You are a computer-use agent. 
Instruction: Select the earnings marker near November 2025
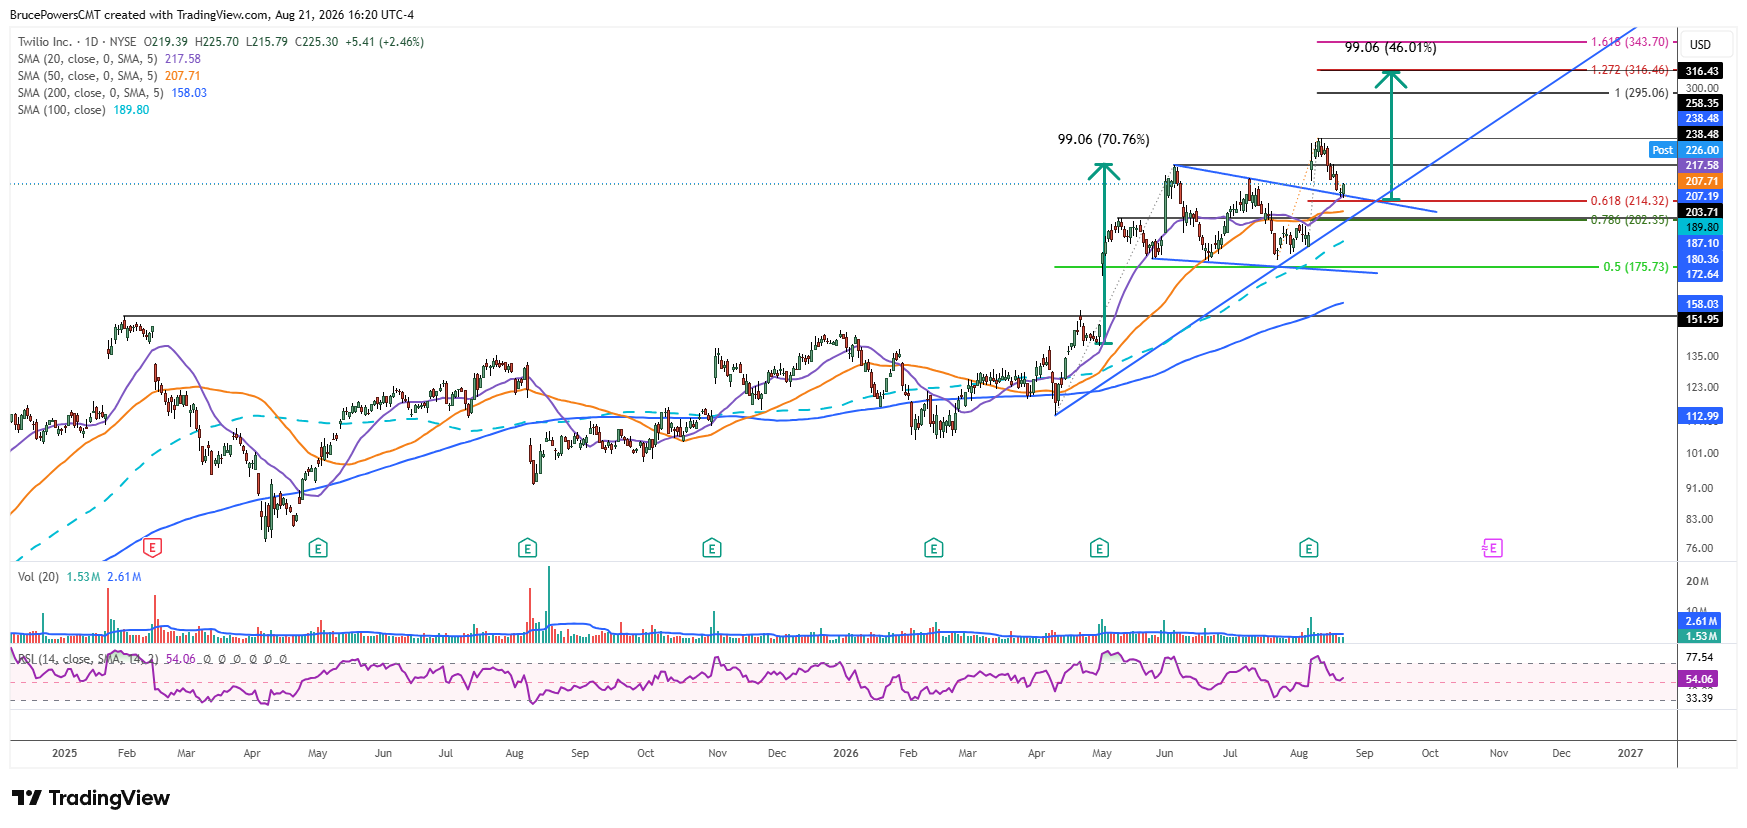coord(712,547)
